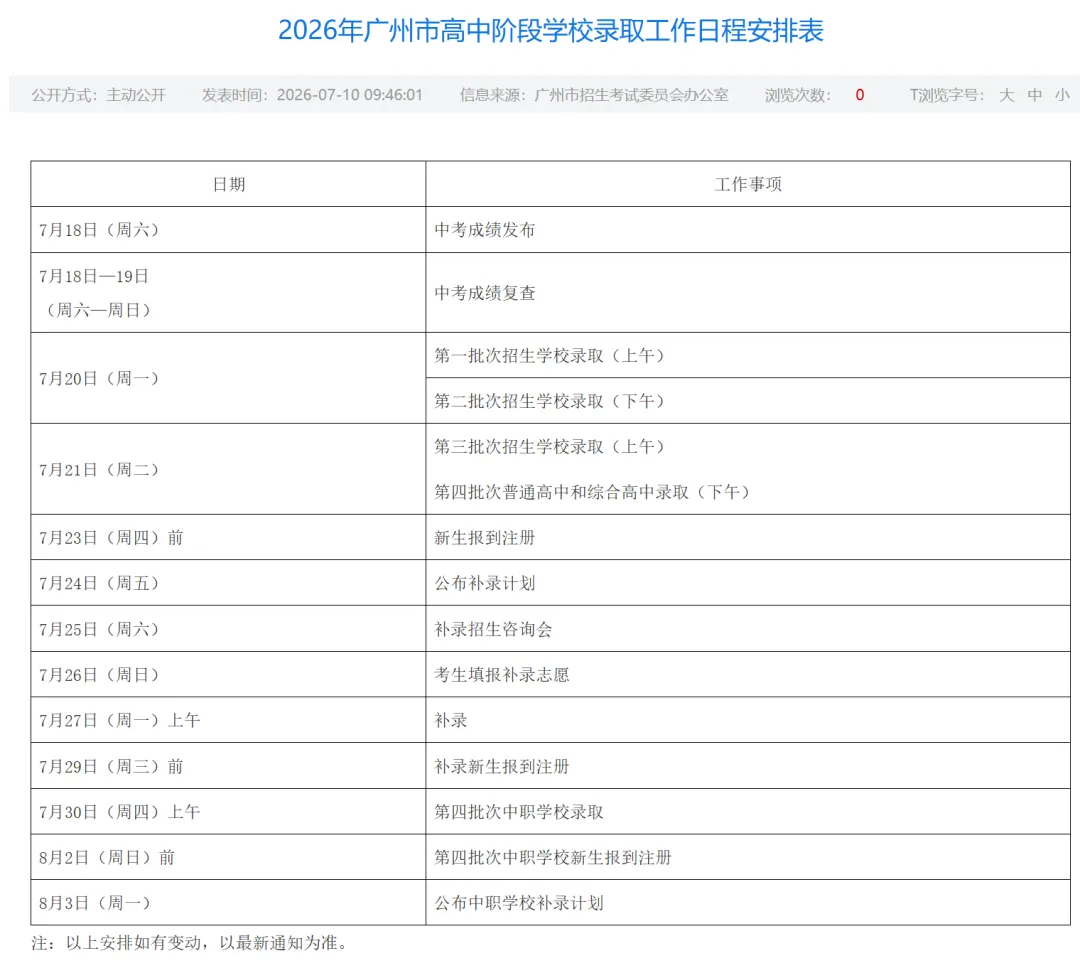Select the 公布补录计划 cell
The image size is (1080, 978).
point(748,583)
